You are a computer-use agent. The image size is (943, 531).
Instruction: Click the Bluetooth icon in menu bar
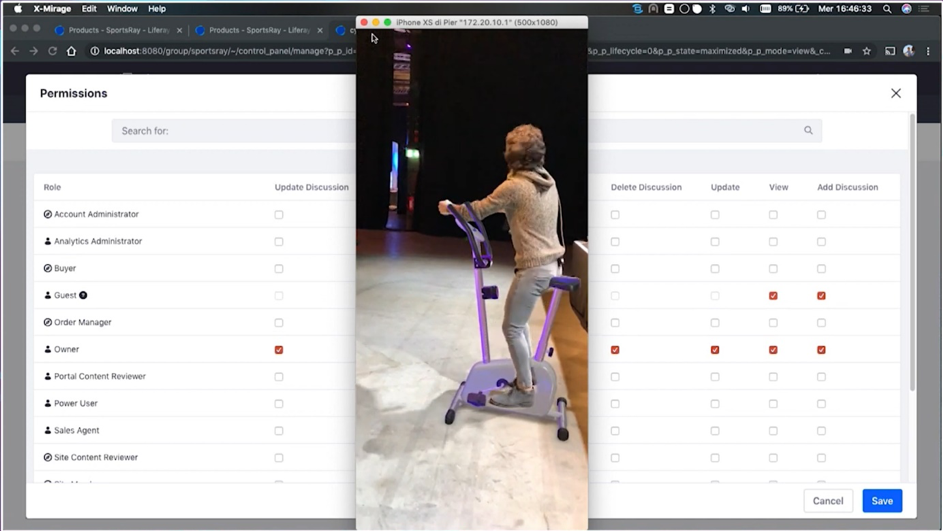pos(713,8)
